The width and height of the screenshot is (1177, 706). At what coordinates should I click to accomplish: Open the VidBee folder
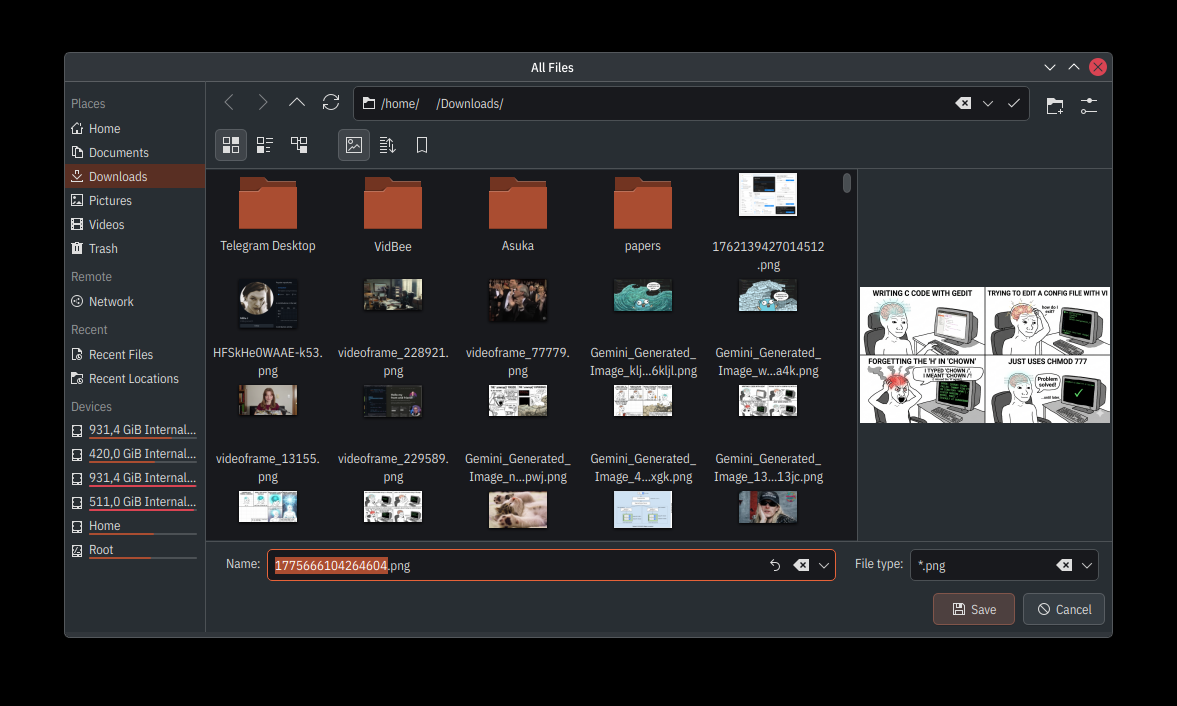[x=393, y=214]
